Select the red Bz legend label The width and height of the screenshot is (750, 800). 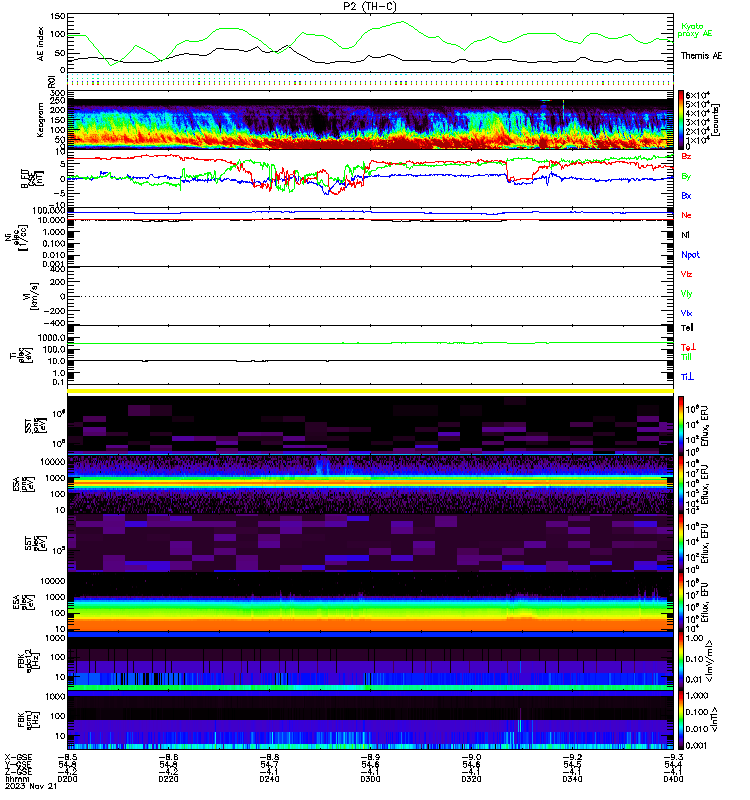tap(686, 156)
